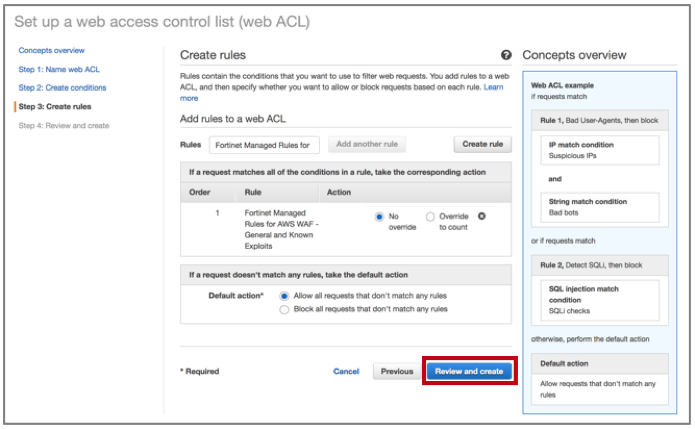Click the Add another rule button

point(367,145)
